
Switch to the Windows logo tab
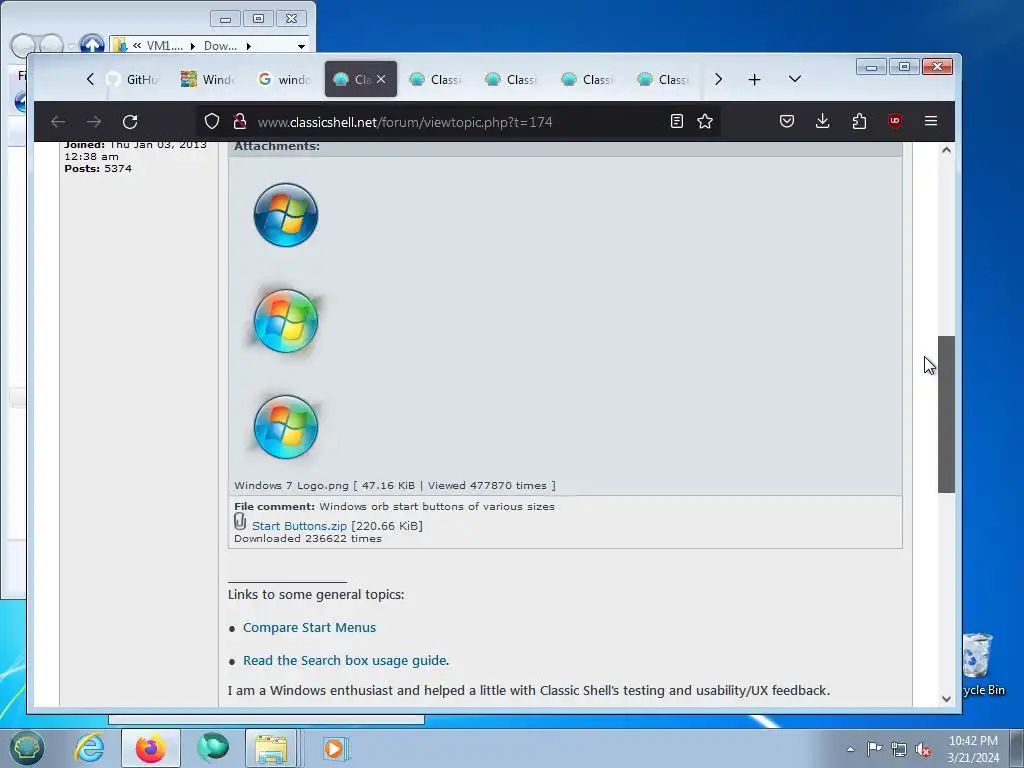(x=208, y=80)
